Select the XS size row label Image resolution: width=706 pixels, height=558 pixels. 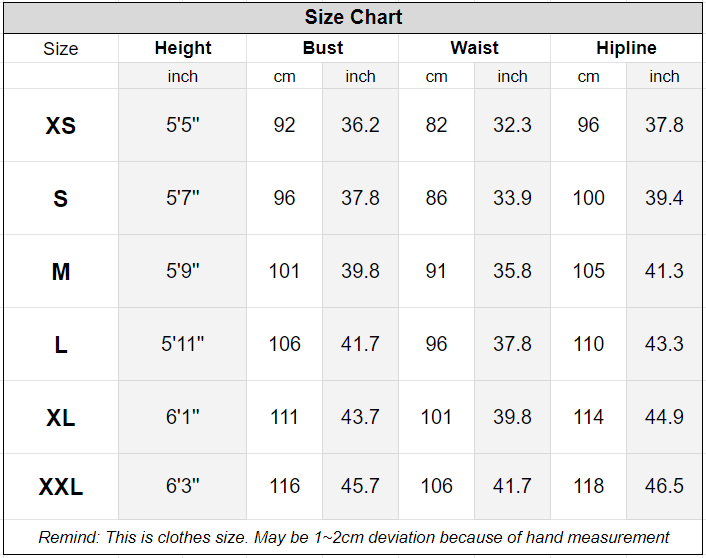tap(61, 126)
